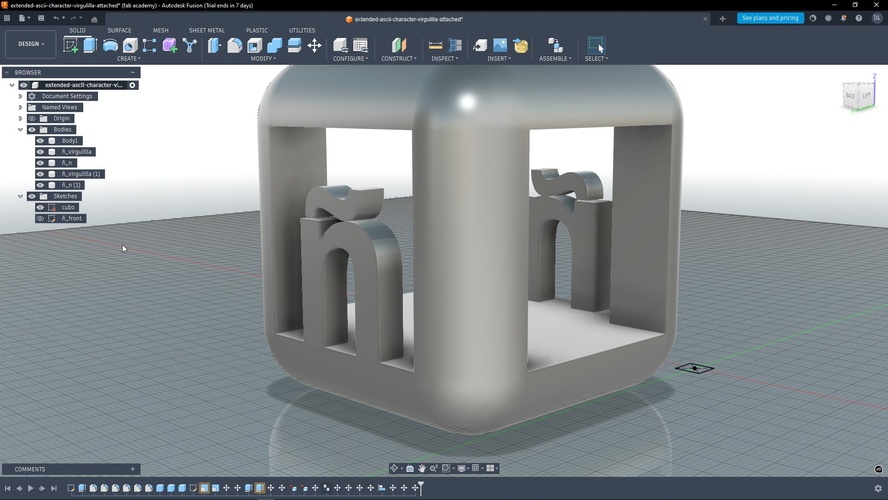Click the Insert Decal icon

[x=520, y=45]
